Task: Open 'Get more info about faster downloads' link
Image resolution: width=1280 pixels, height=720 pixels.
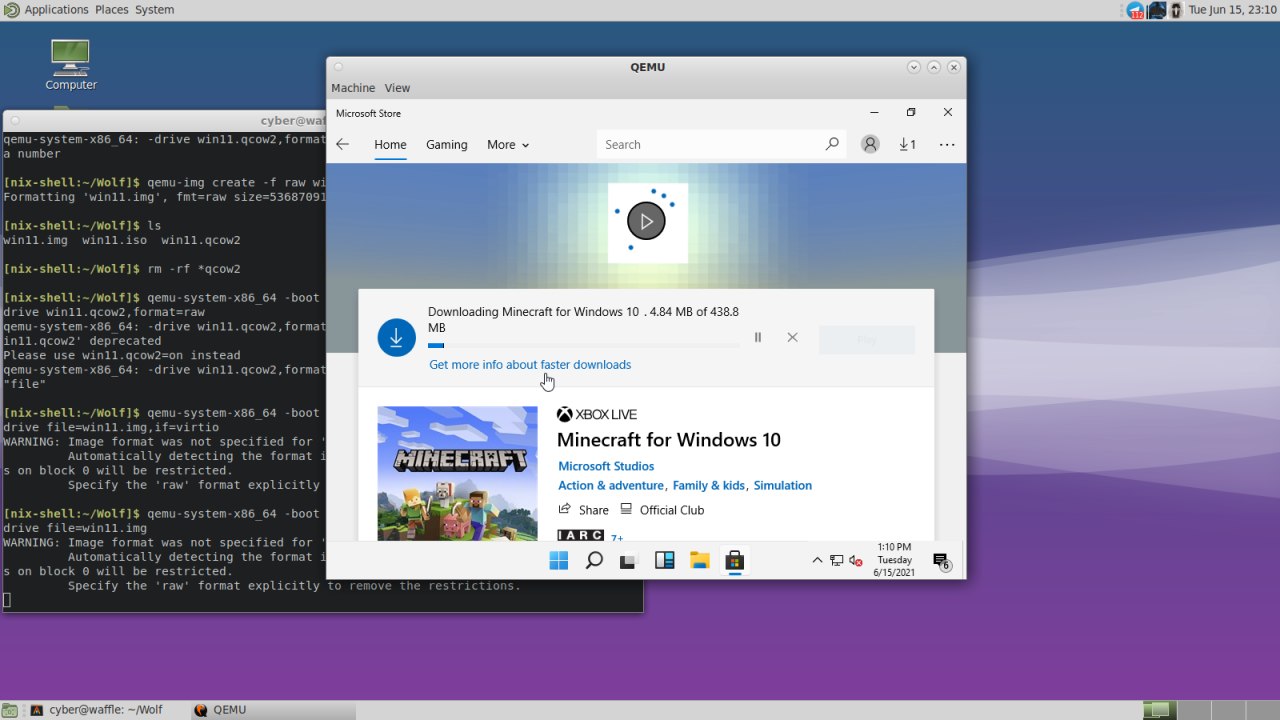Action: (x=530, y=364)
